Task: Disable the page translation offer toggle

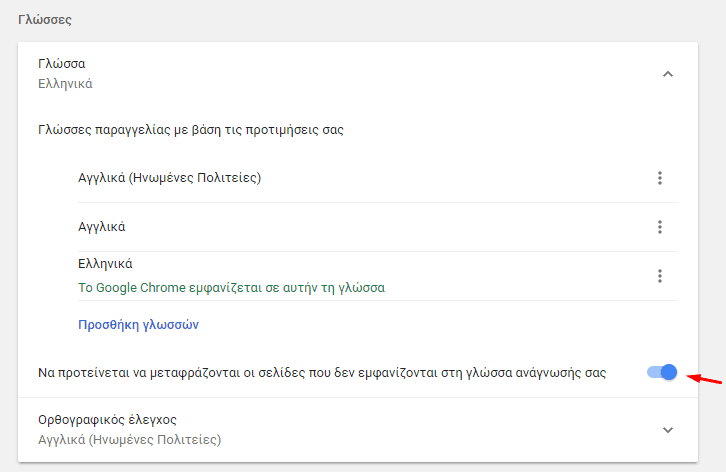Action: coord(662,372)
